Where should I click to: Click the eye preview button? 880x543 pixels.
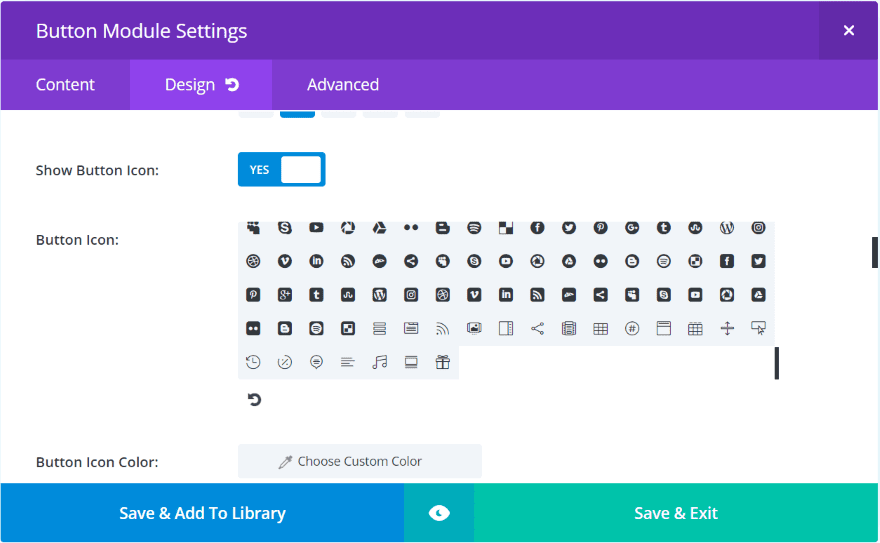(x=439, y=513)
